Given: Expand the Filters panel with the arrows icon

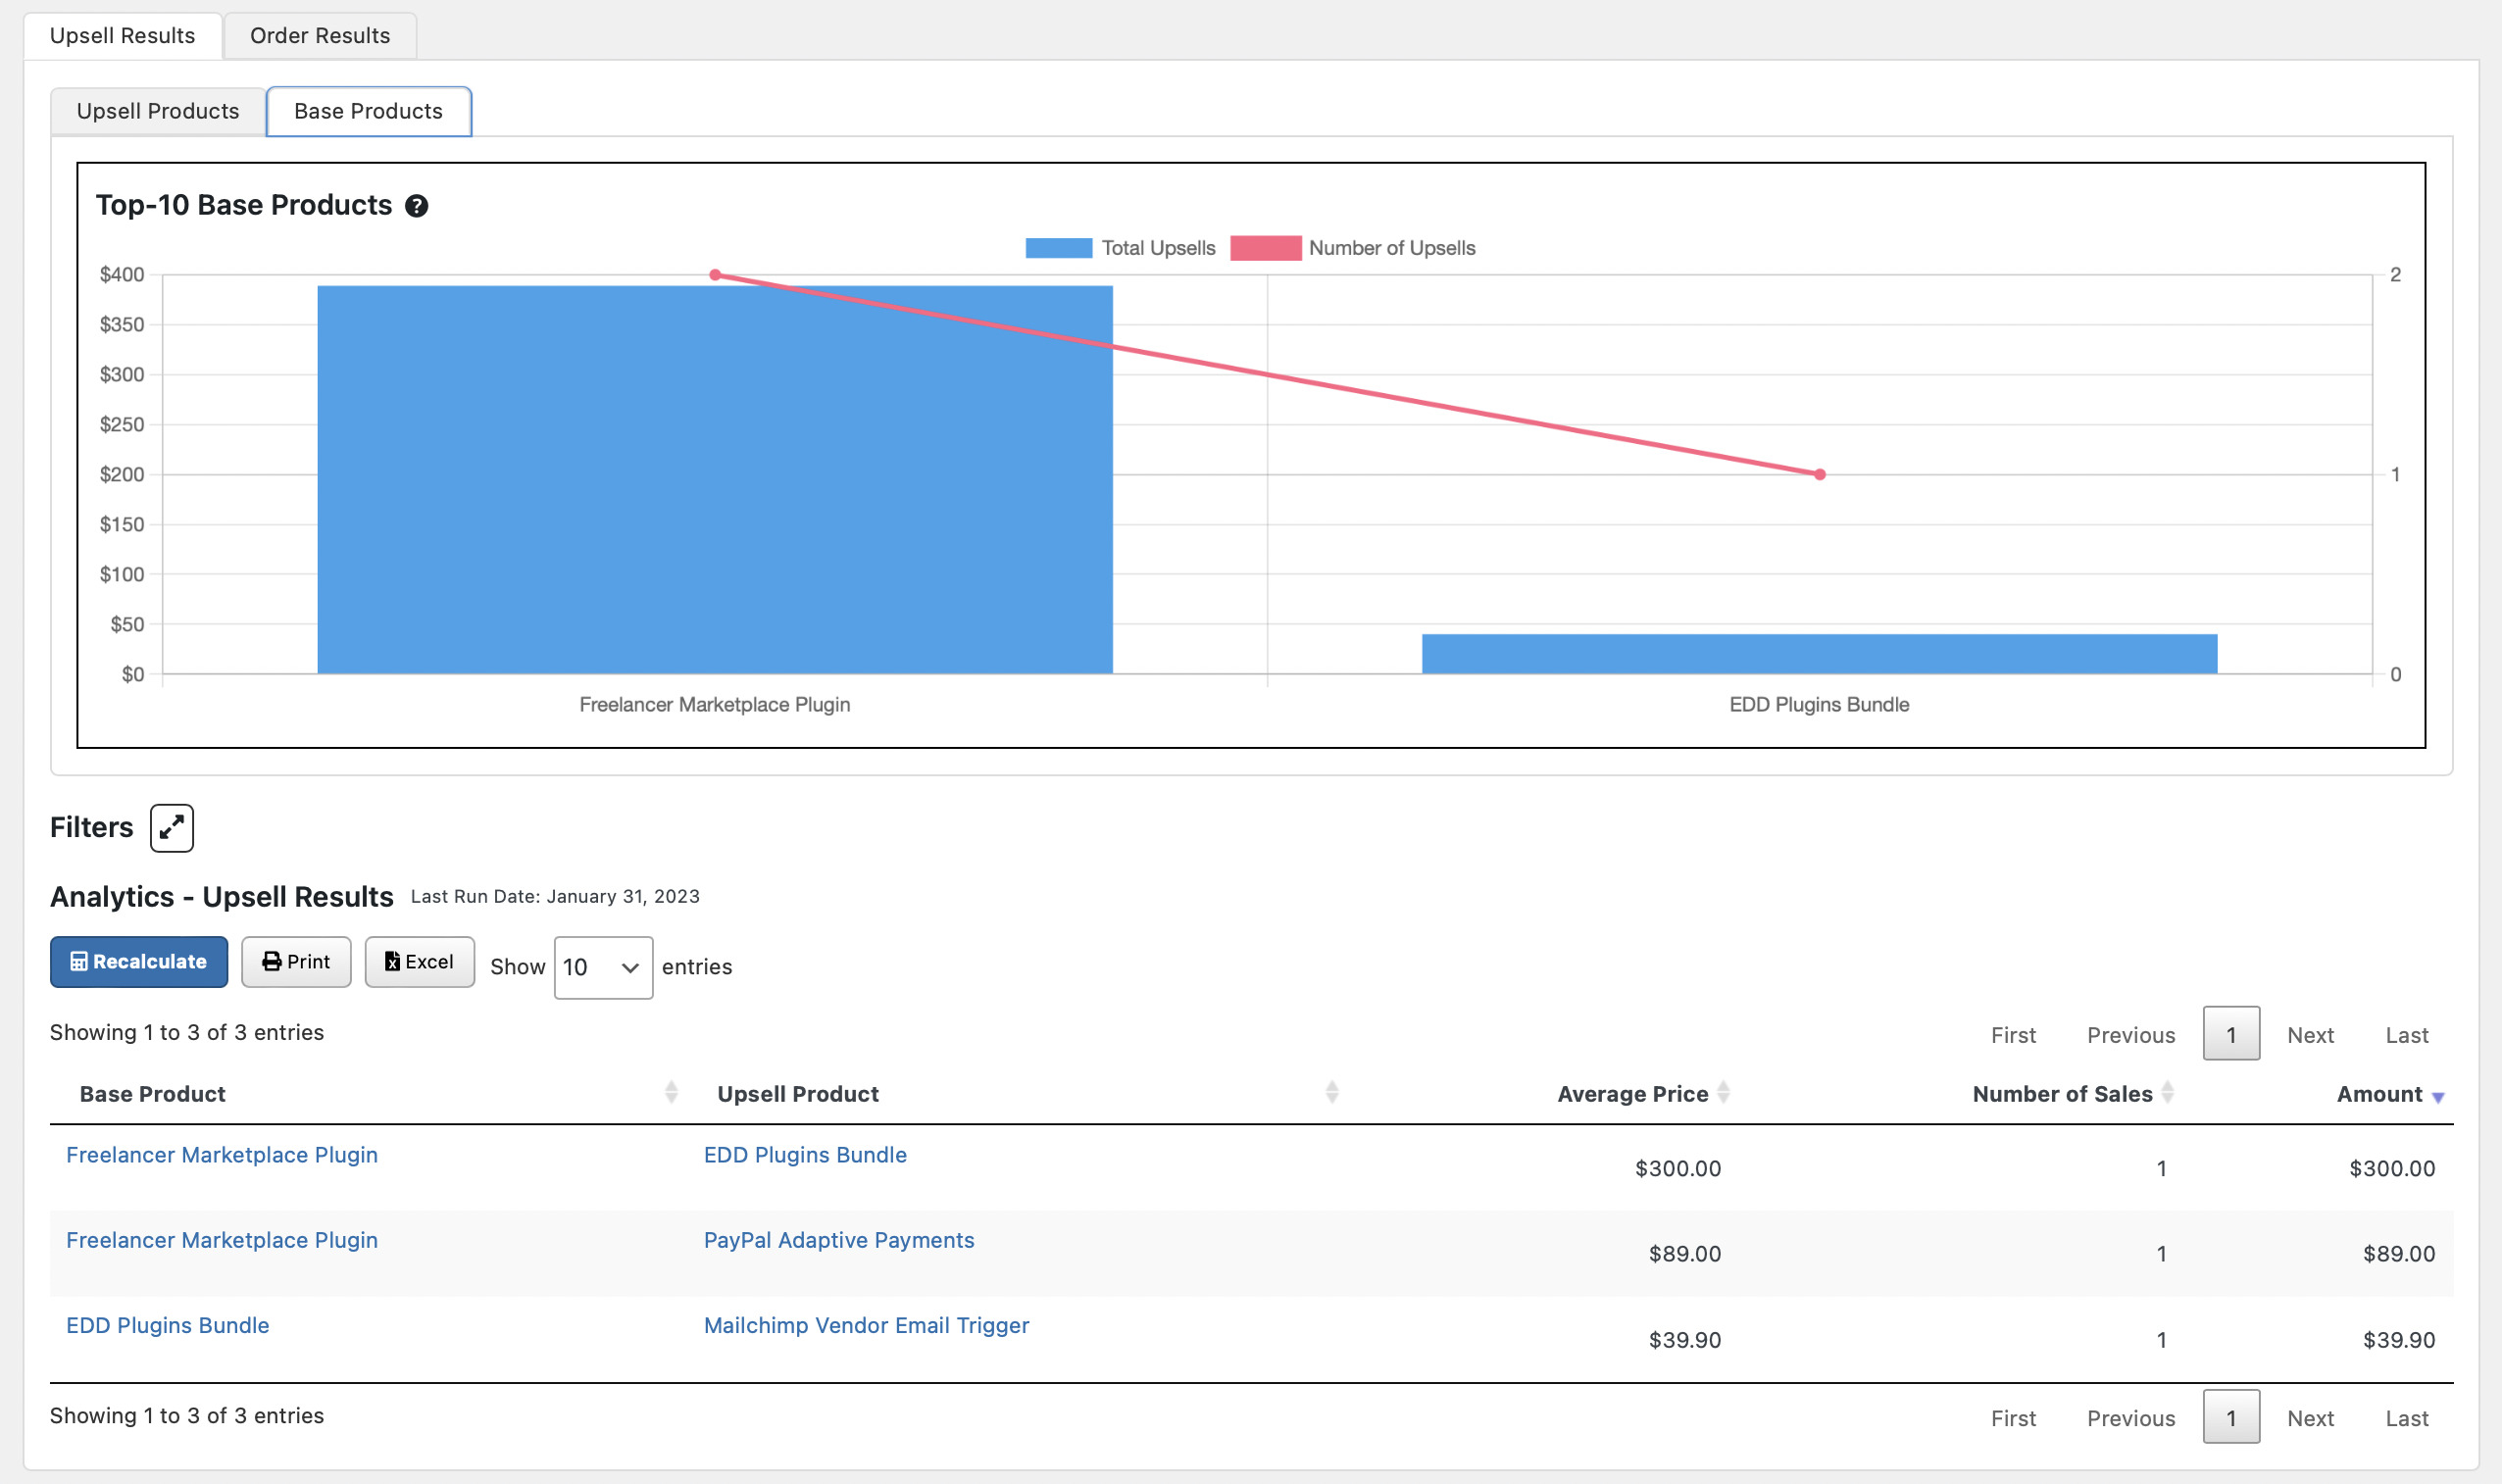Looking at the screenshot, I should tap(172, 828).
